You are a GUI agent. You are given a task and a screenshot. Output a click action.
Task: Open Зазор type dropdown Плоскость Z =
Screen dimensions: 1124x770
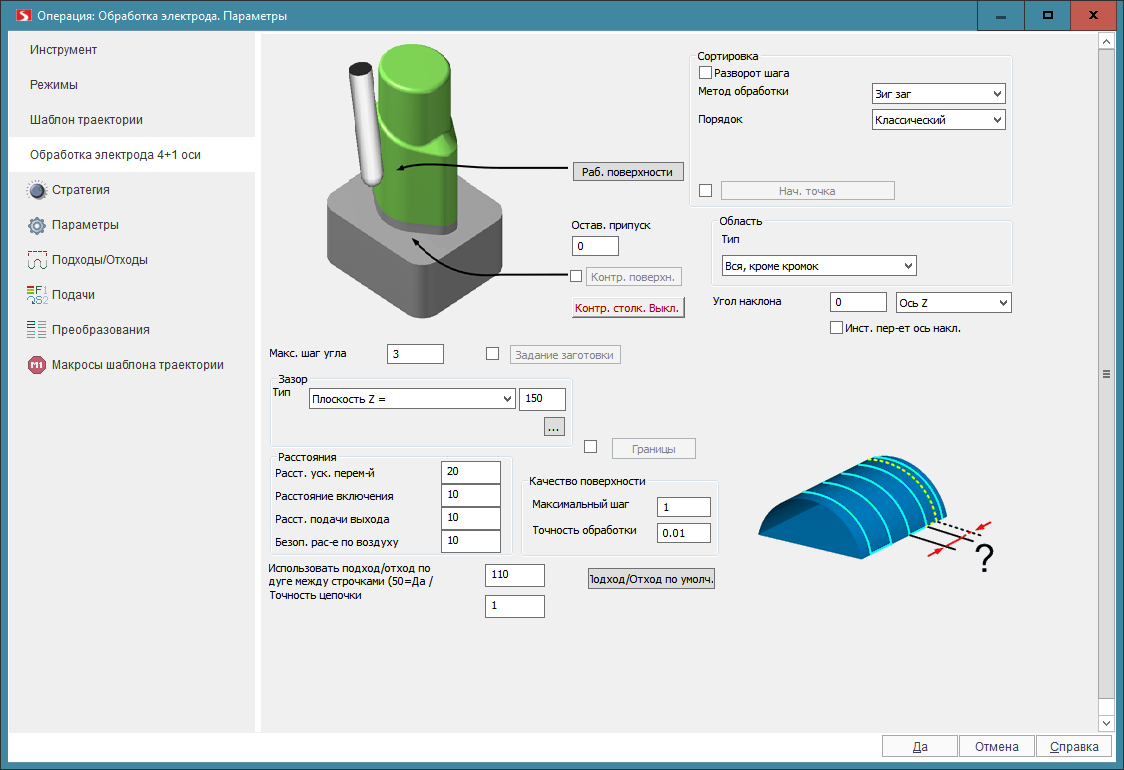point(412,399)
